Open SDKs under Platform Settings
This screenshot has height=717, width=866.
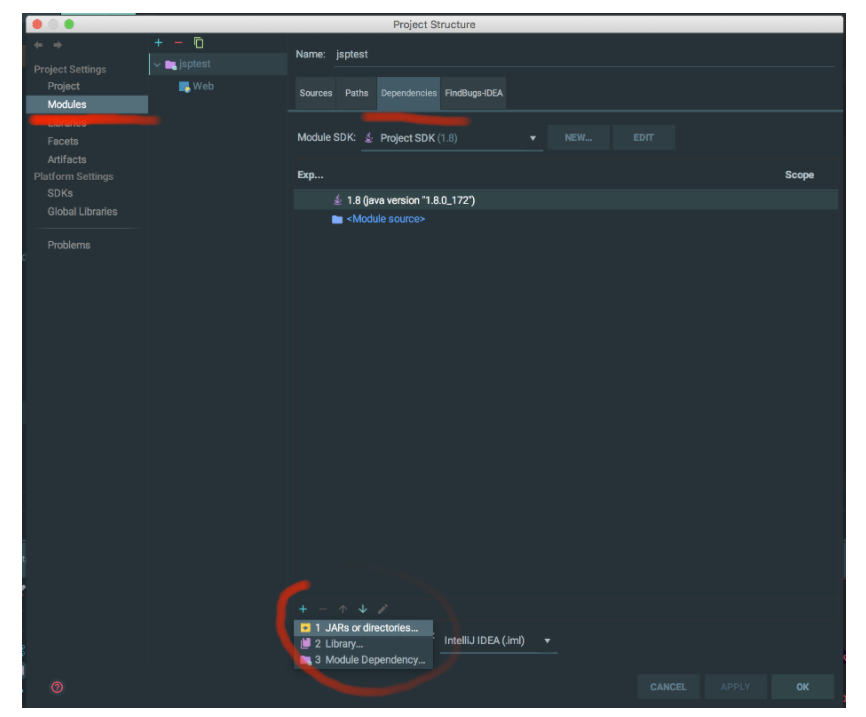60,193
